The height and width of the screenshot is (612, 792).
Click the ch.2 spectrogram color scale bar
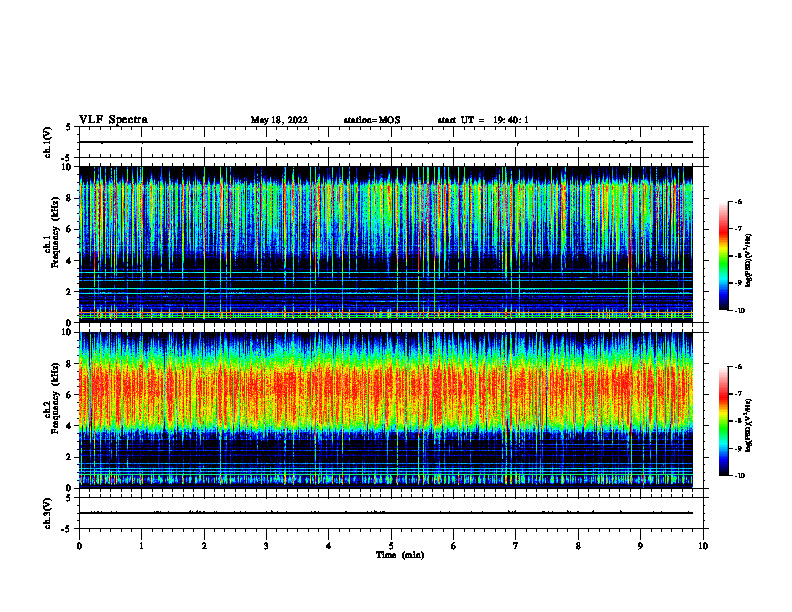click(x=723, y=421)
